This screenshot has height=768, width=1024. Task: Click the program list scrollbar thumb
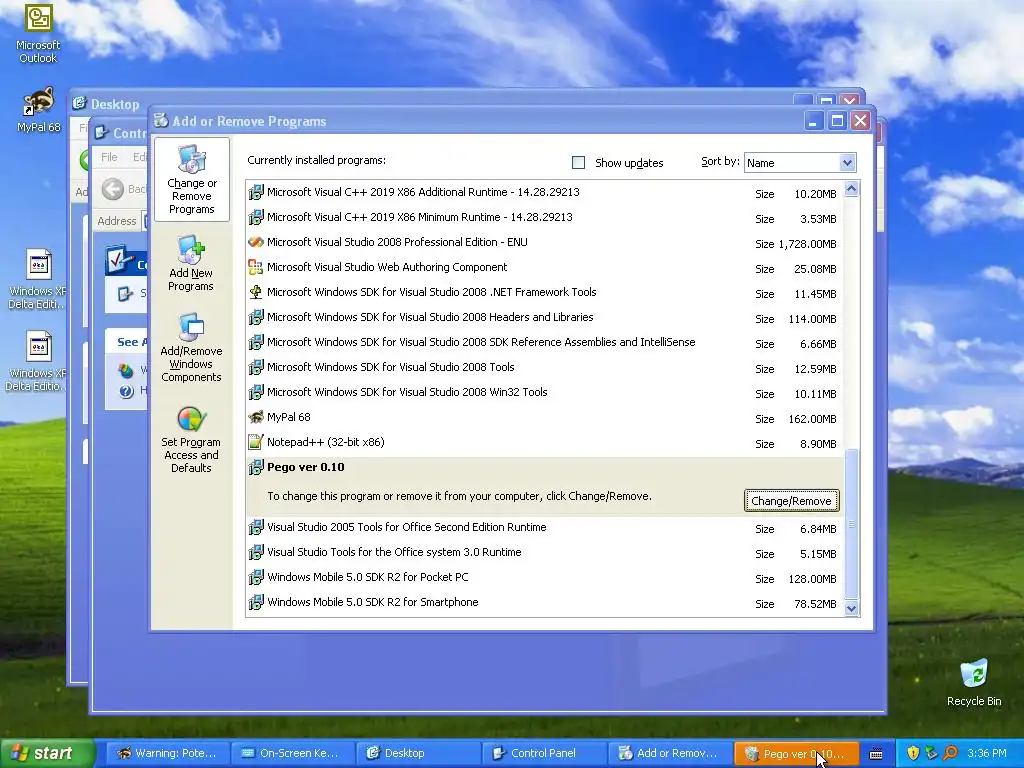851,524
